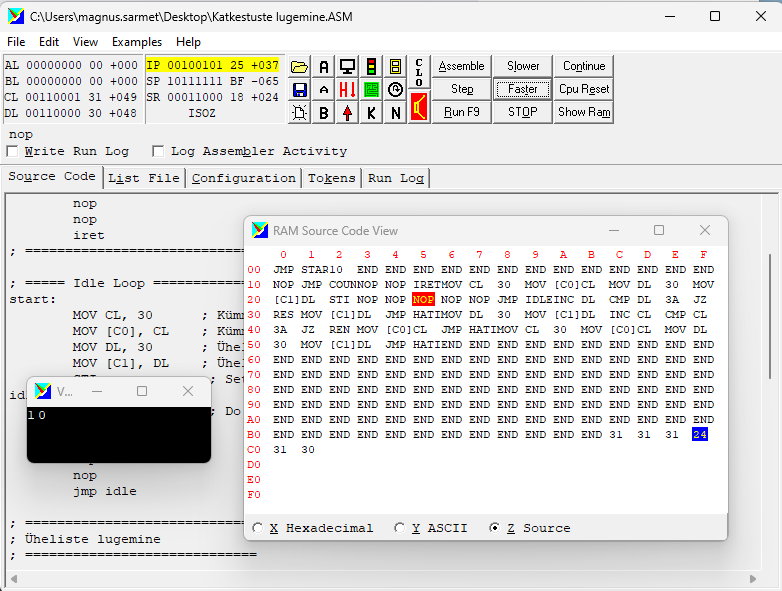The image size is (782, 591).
Task: Open the green maze device icon
Action: (371, 90)
